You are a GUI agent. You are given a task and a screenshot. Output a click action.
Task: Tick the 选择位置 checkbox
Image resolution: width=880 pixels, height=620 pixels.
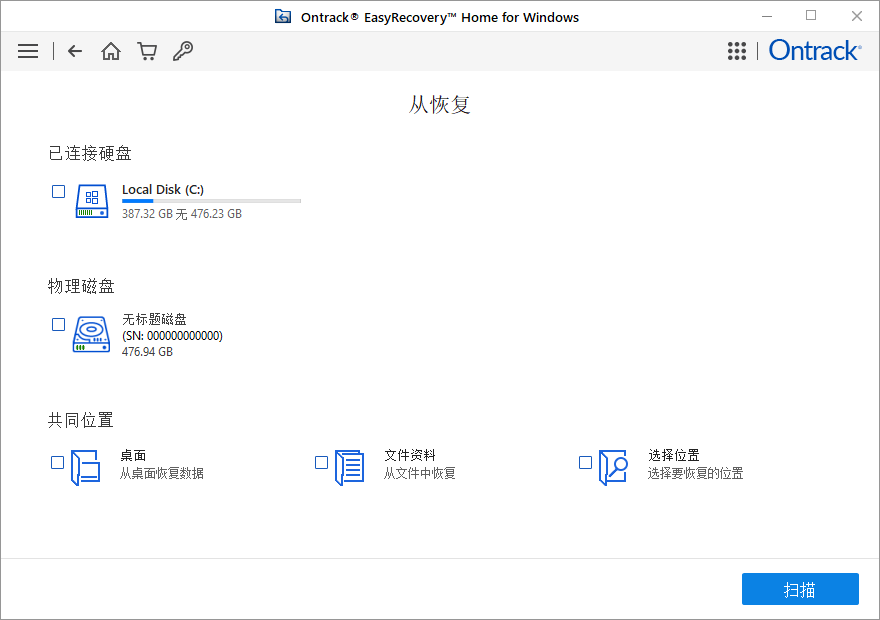585,462
